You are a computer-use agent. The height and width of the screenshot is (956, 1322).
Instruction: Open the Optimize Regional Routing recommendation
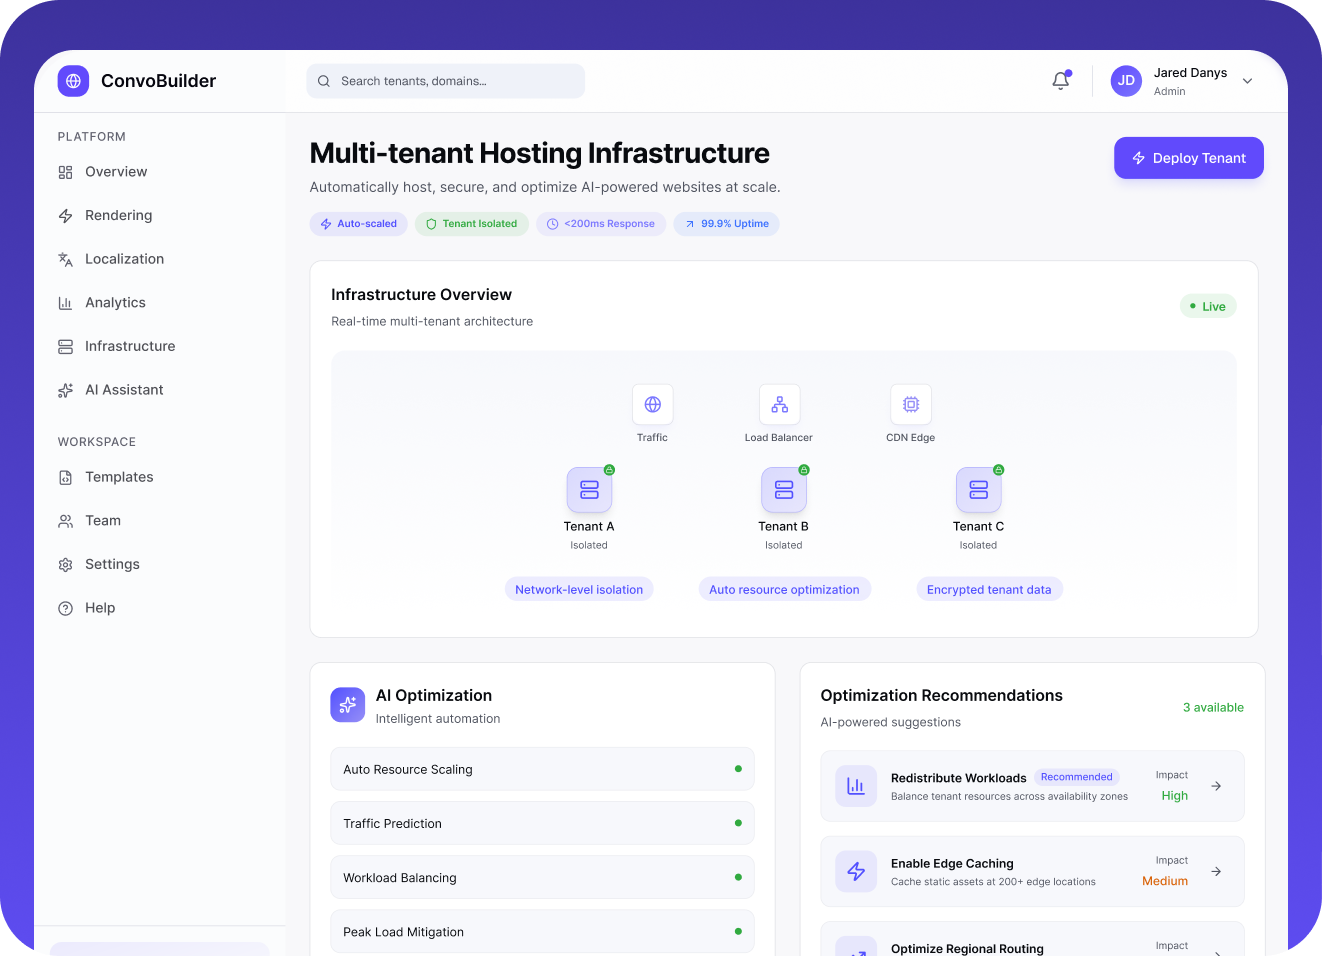pos(1033,940)
